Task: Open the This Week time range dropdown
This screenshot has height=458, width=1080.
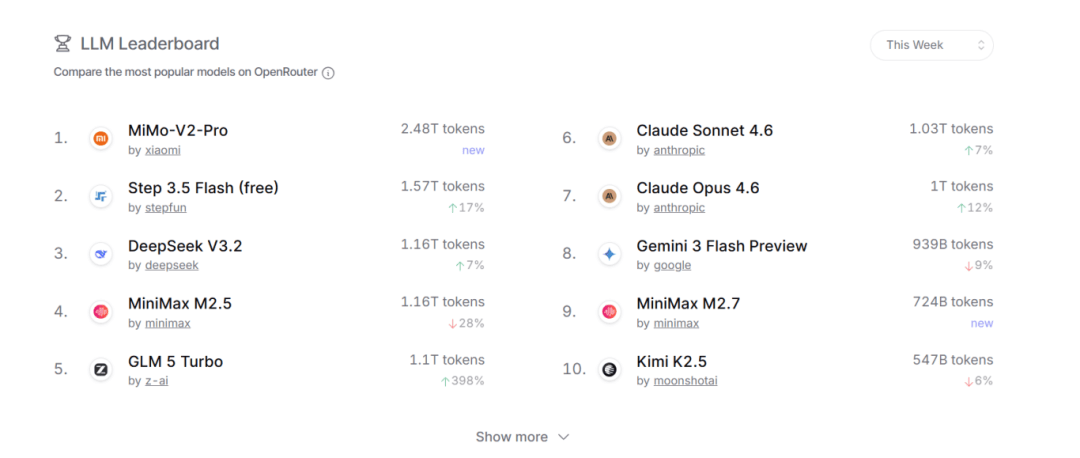Action: pos(931,45)
